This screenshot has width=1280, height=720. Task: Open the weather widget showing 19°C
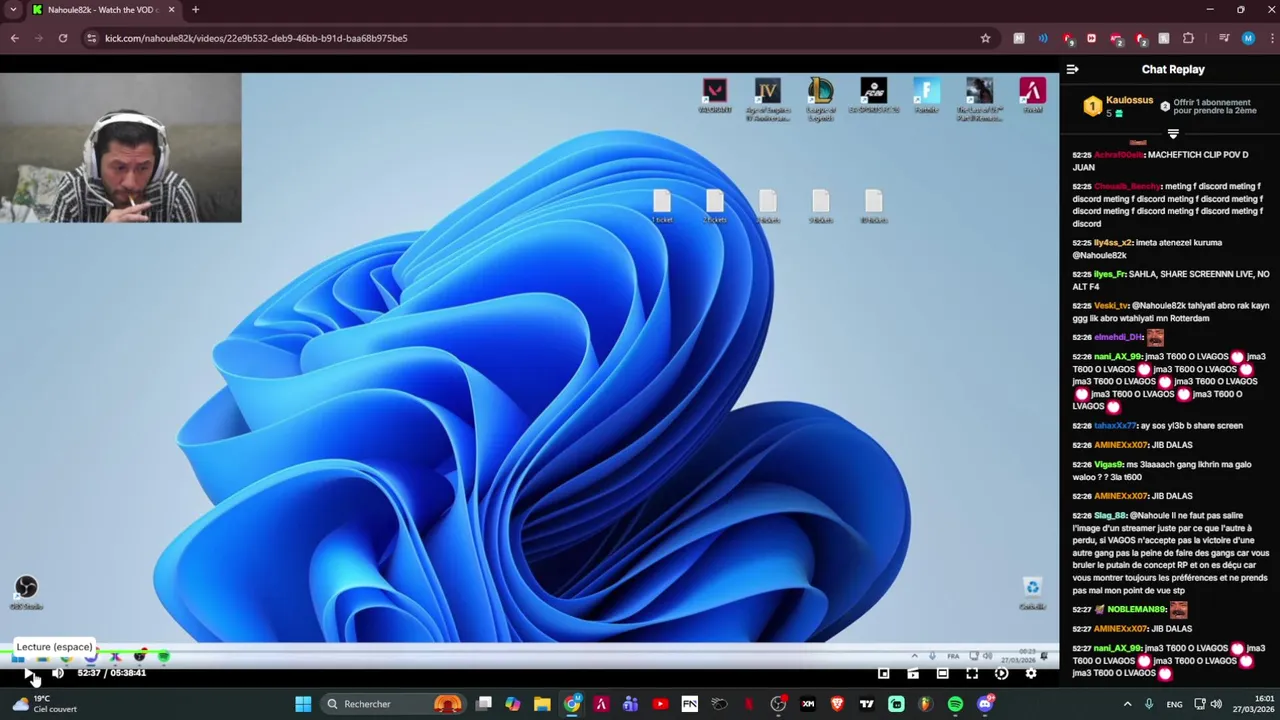pos(45,704)
